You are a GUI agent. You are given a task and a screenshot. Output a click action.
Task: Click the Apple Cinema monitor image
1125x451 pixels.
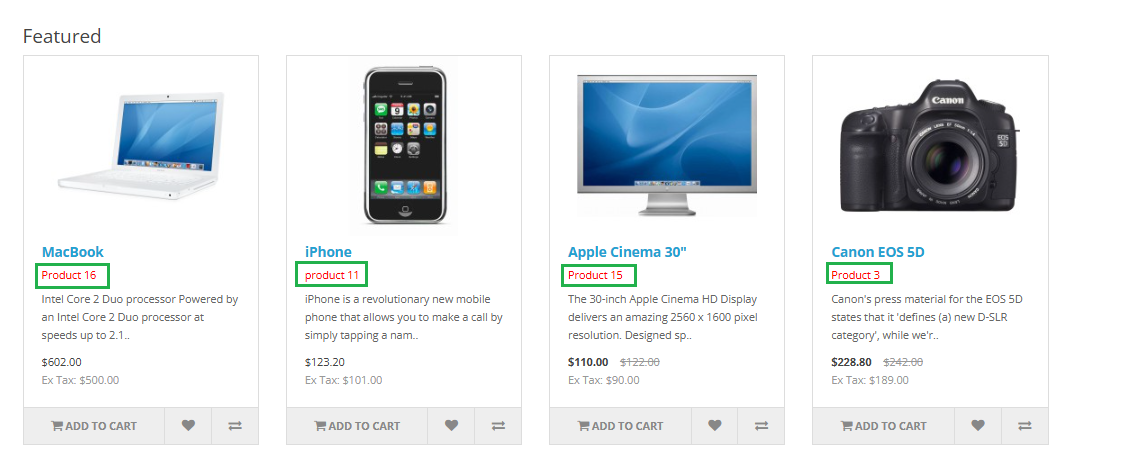pos(667,144)
